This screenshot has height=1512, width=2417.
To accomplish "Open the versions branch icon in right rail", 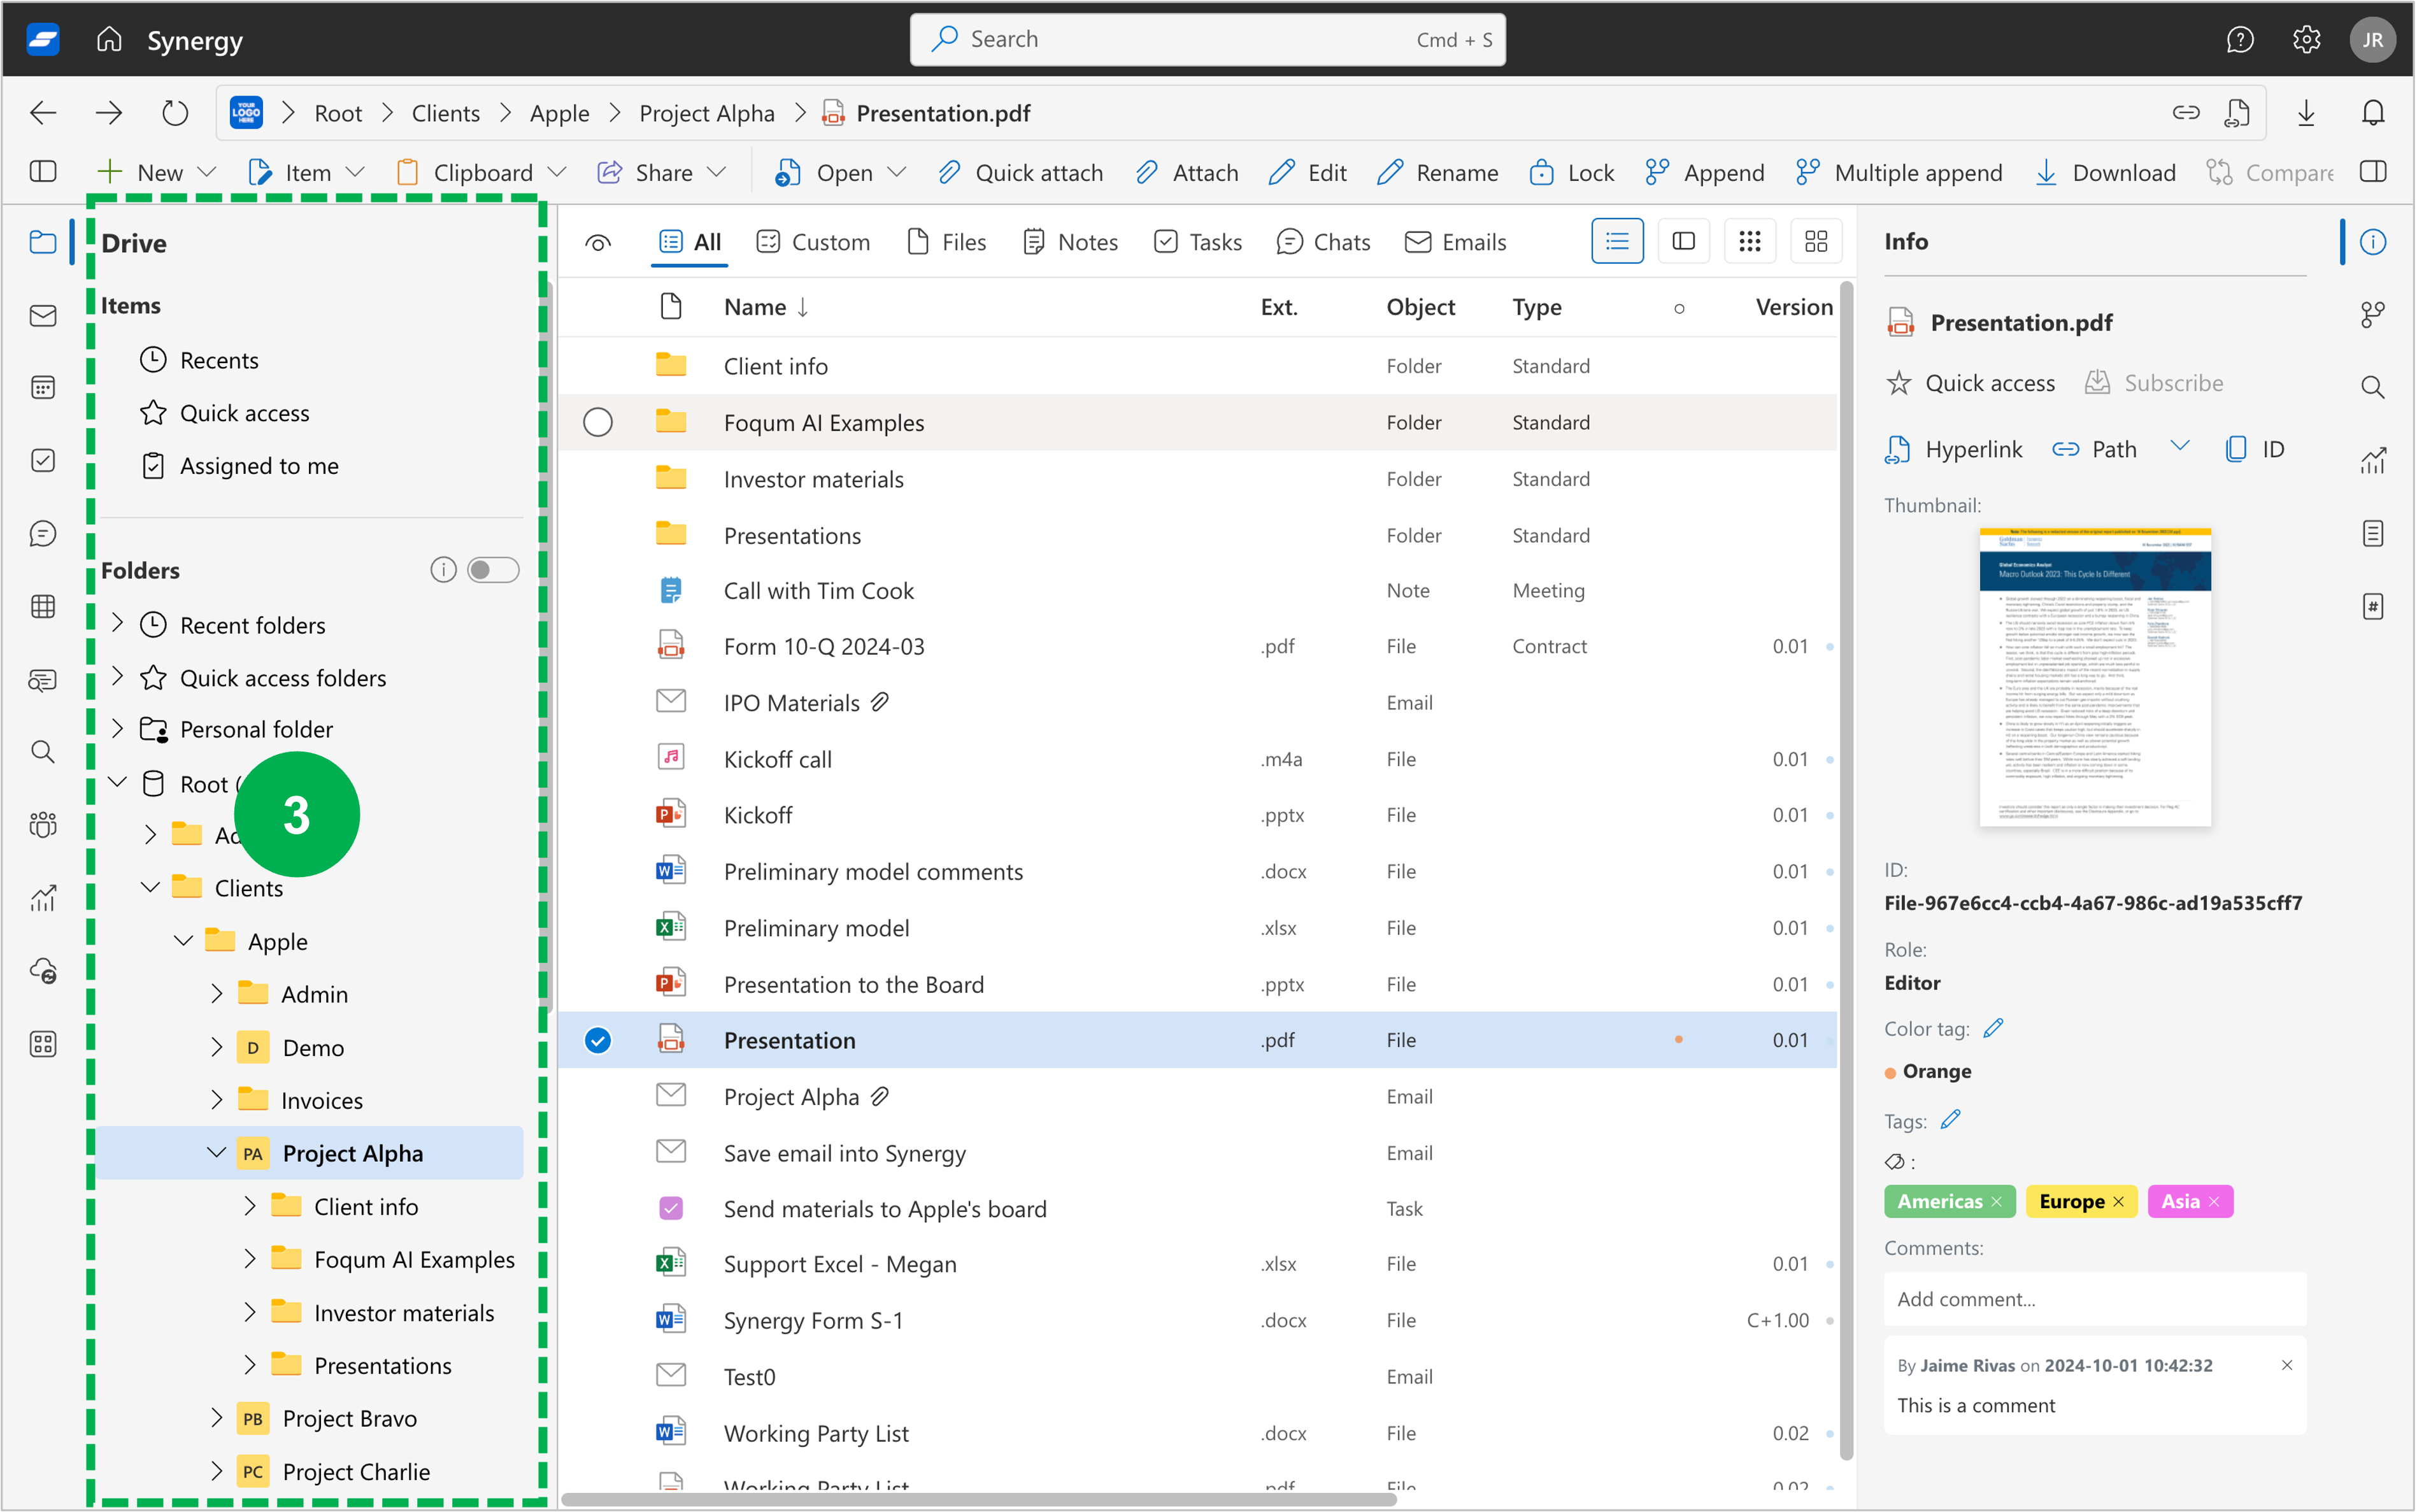I will [x=2373, y=315].
